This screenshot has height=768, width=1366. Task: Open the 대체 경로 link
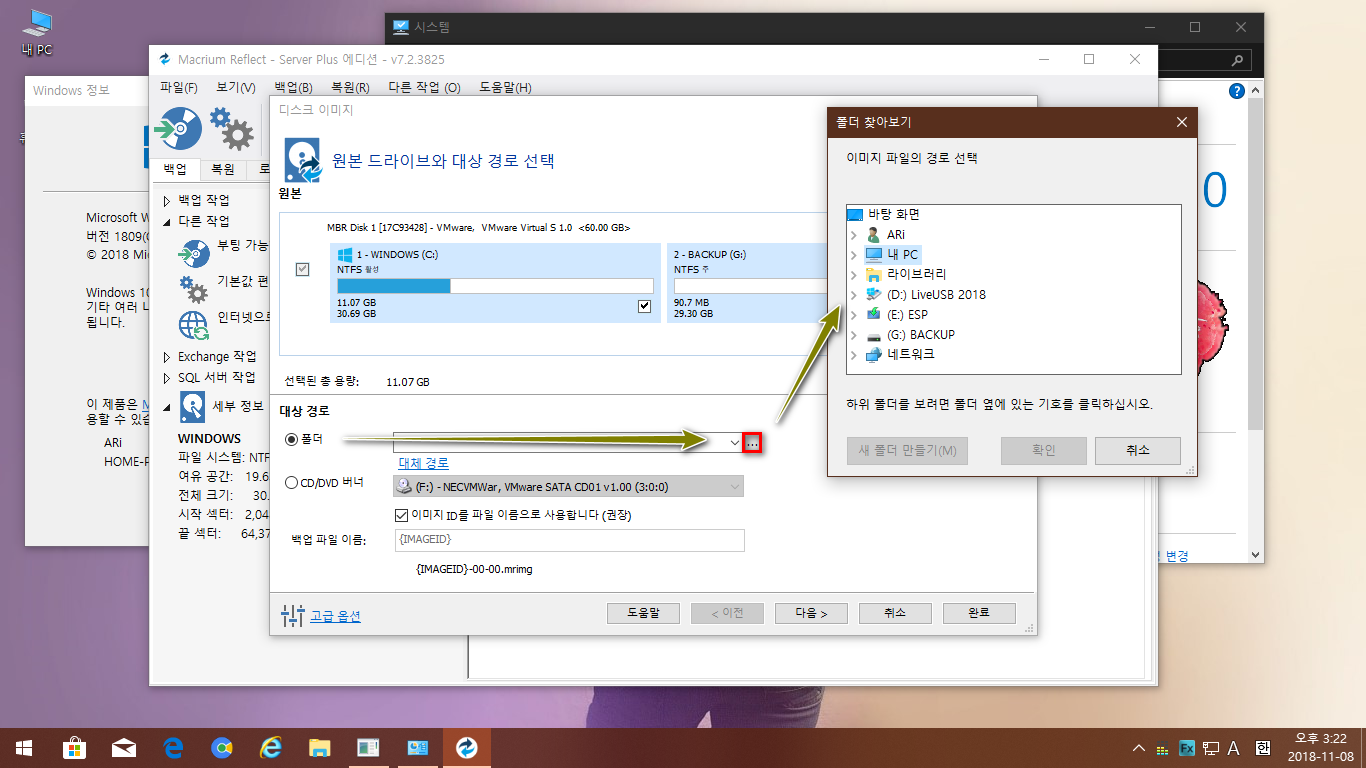[x=424, y=463]
